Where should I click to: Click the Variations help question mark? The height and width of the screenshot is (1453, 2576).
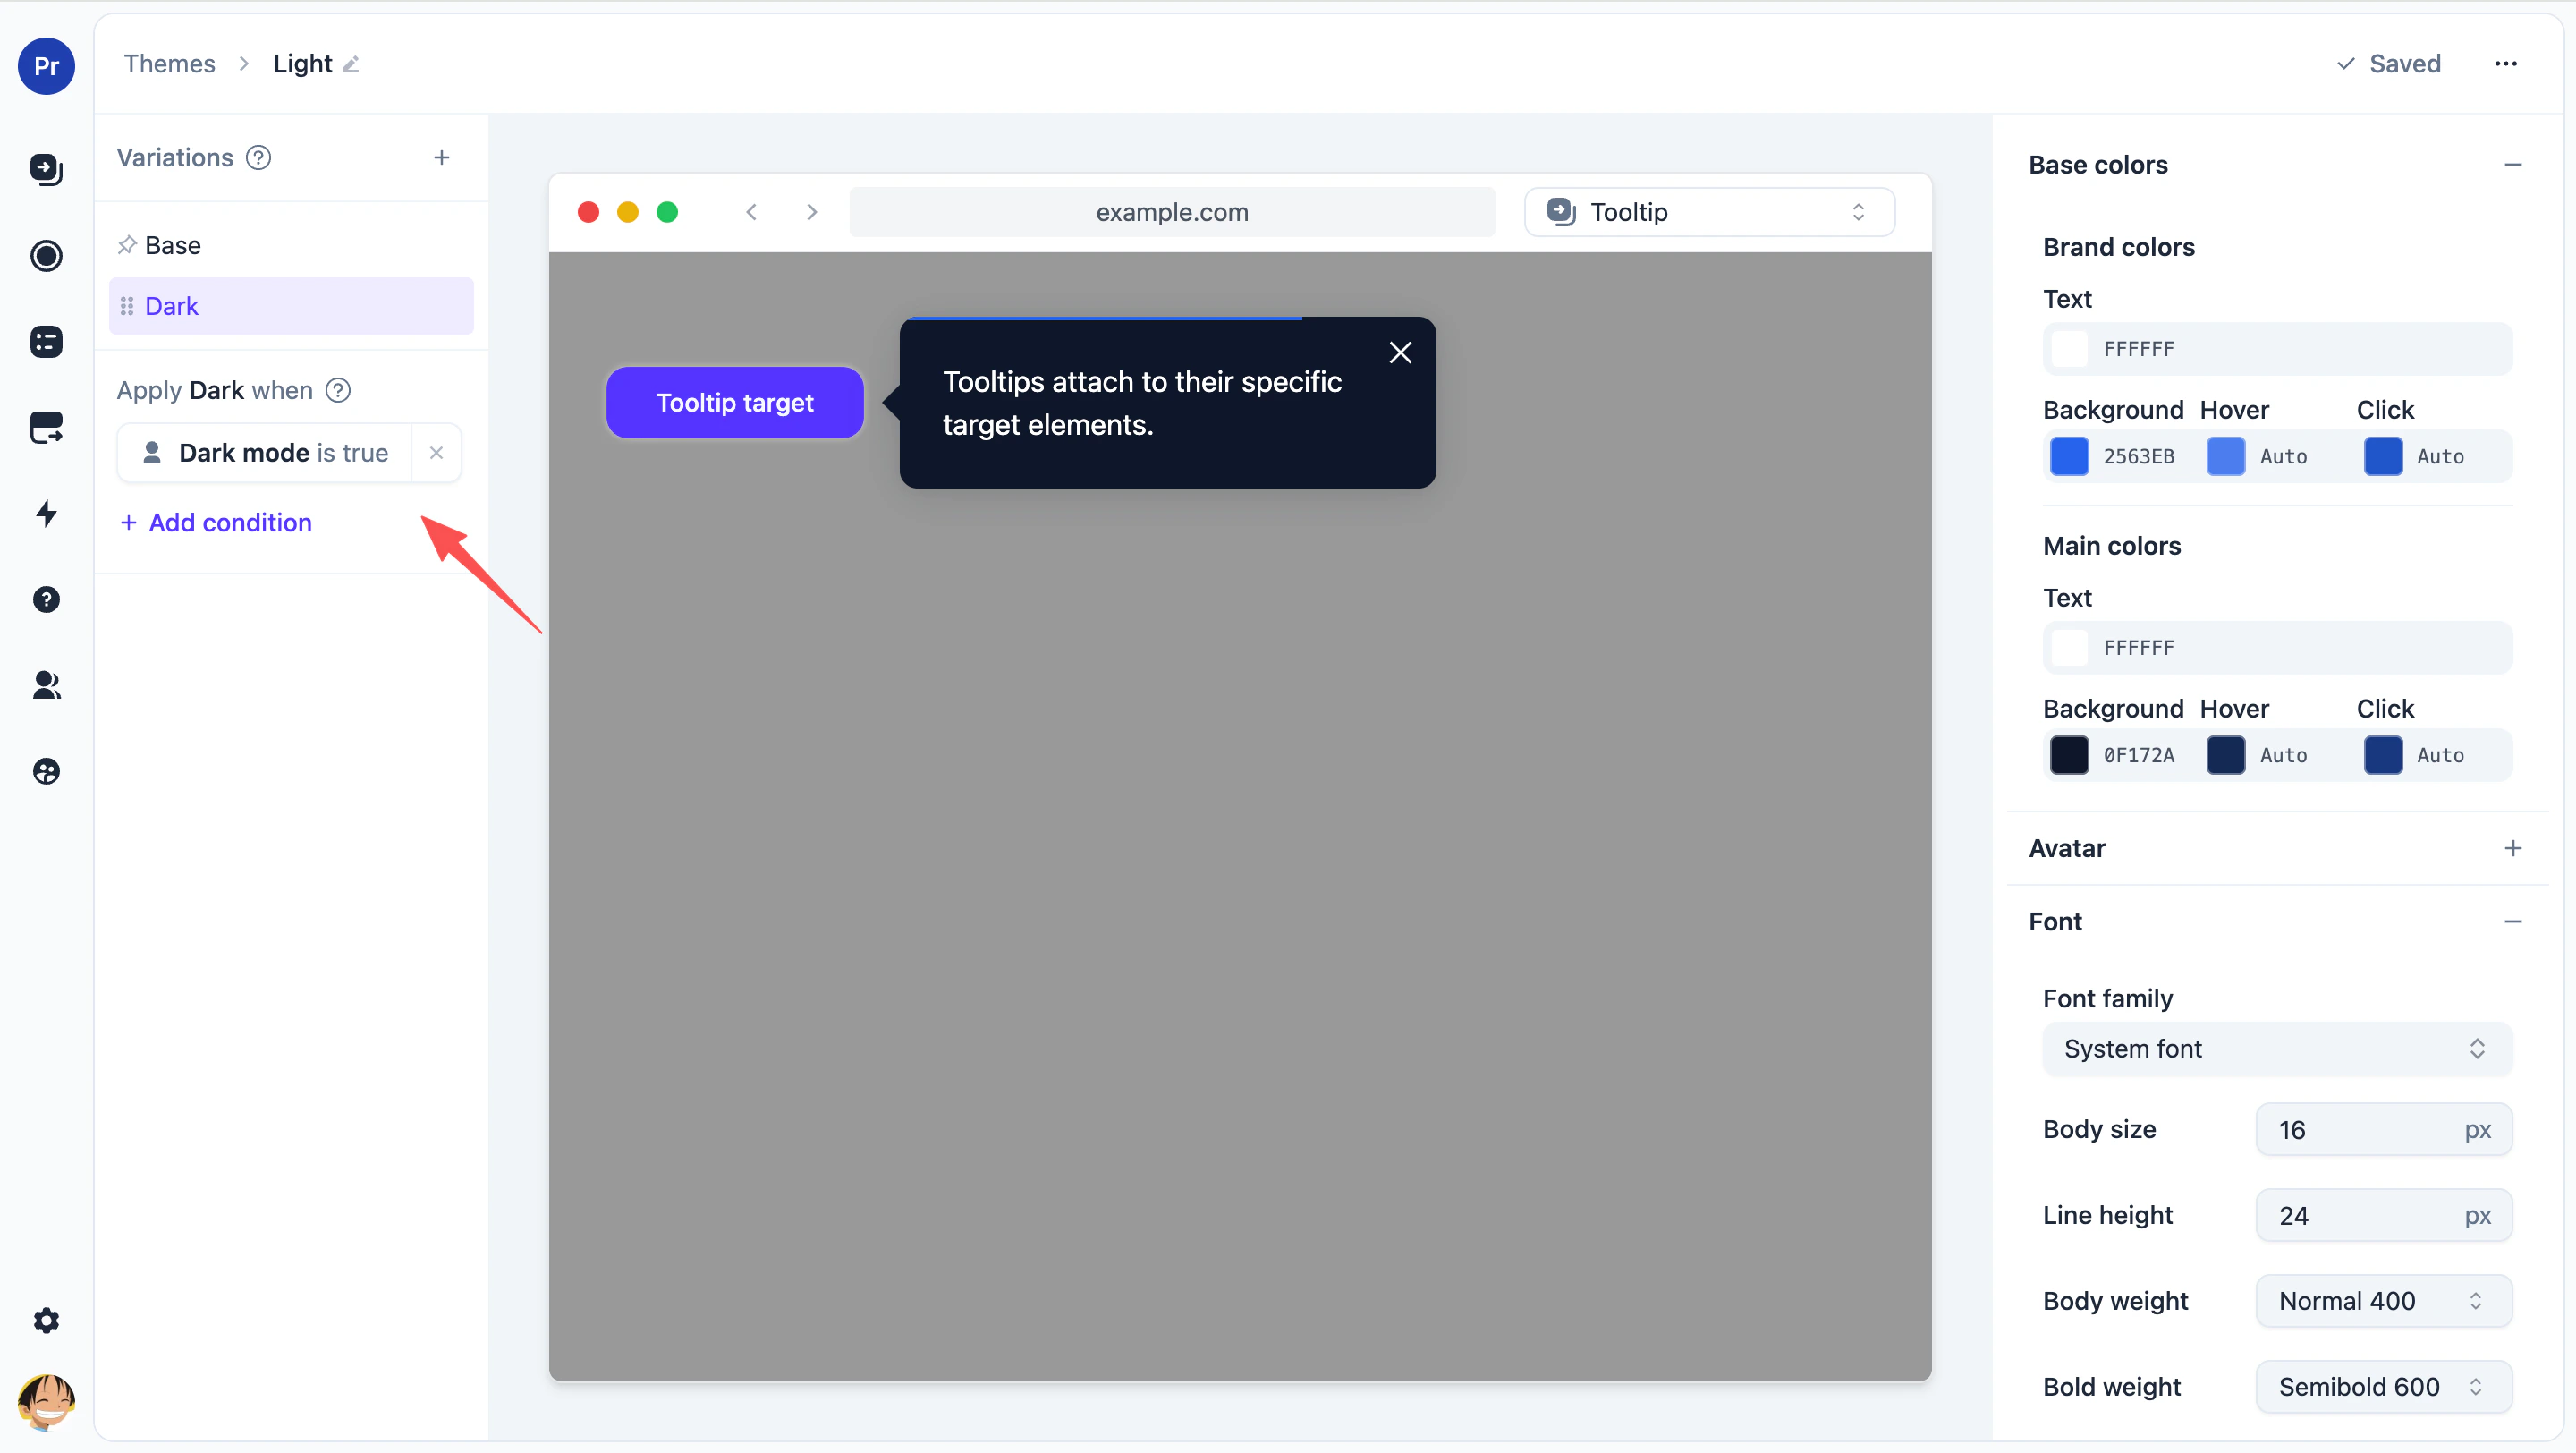pos(258,158)
